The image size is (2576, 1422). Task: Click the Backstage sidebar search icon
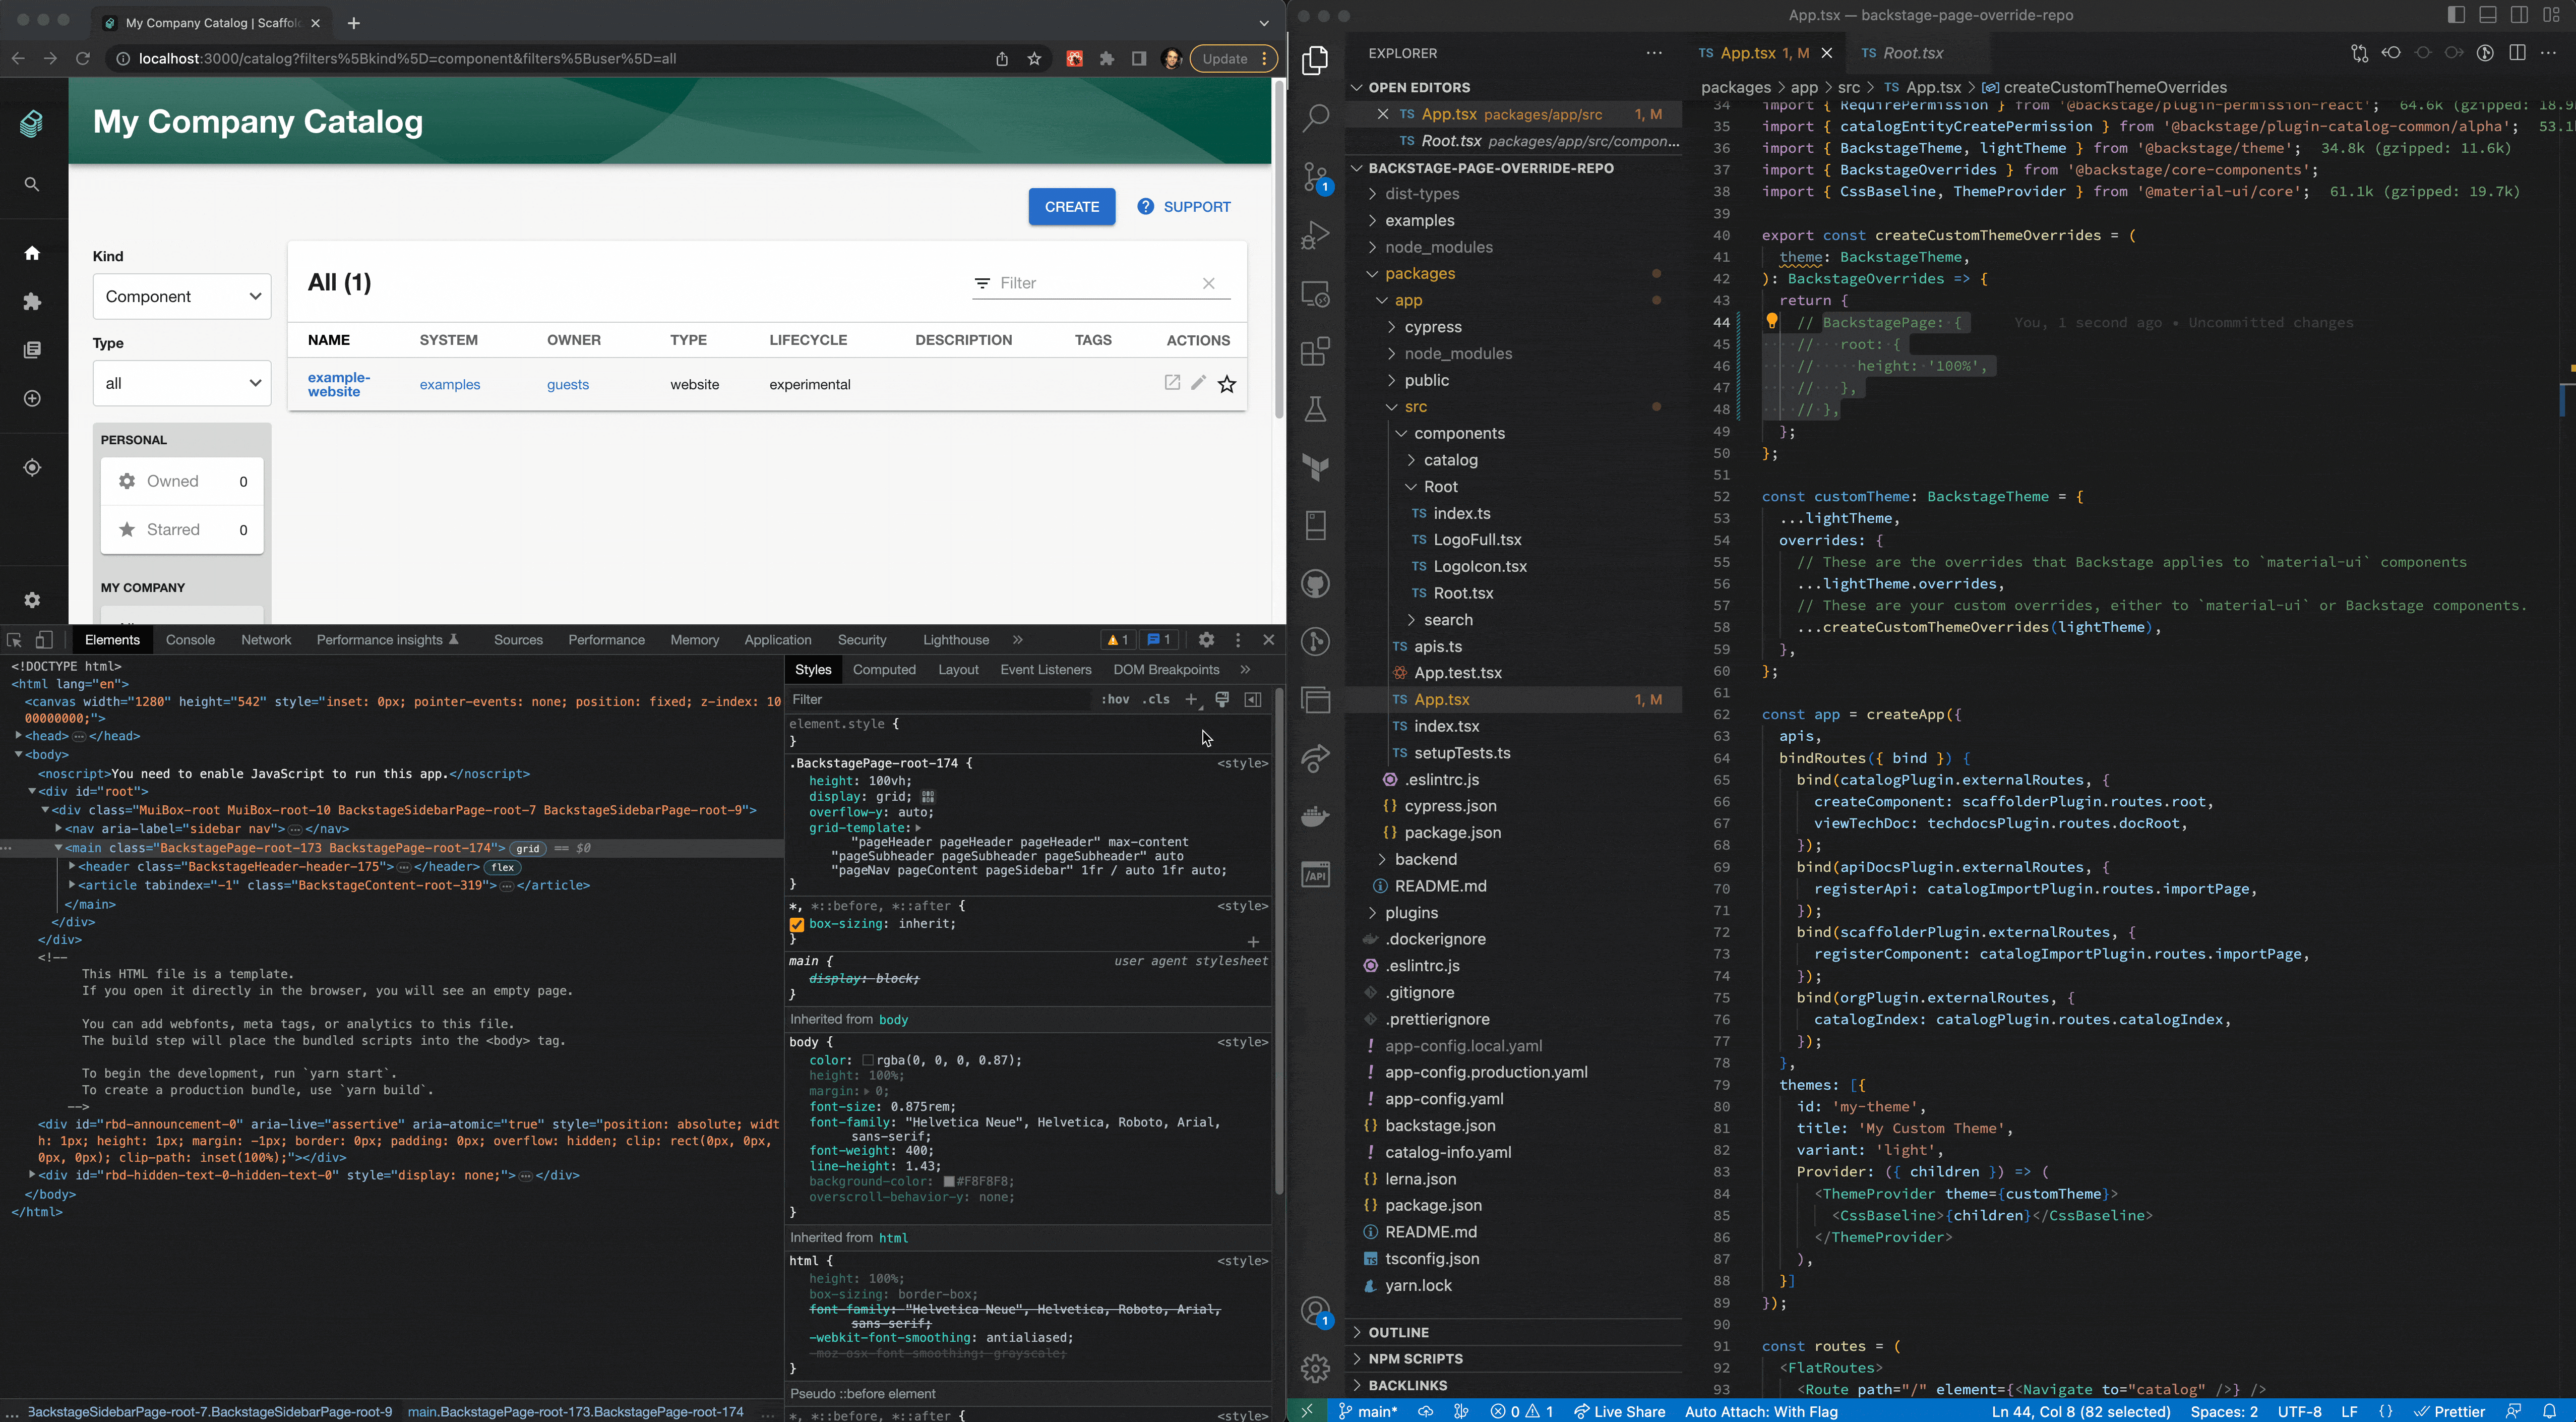pos(33,185)
